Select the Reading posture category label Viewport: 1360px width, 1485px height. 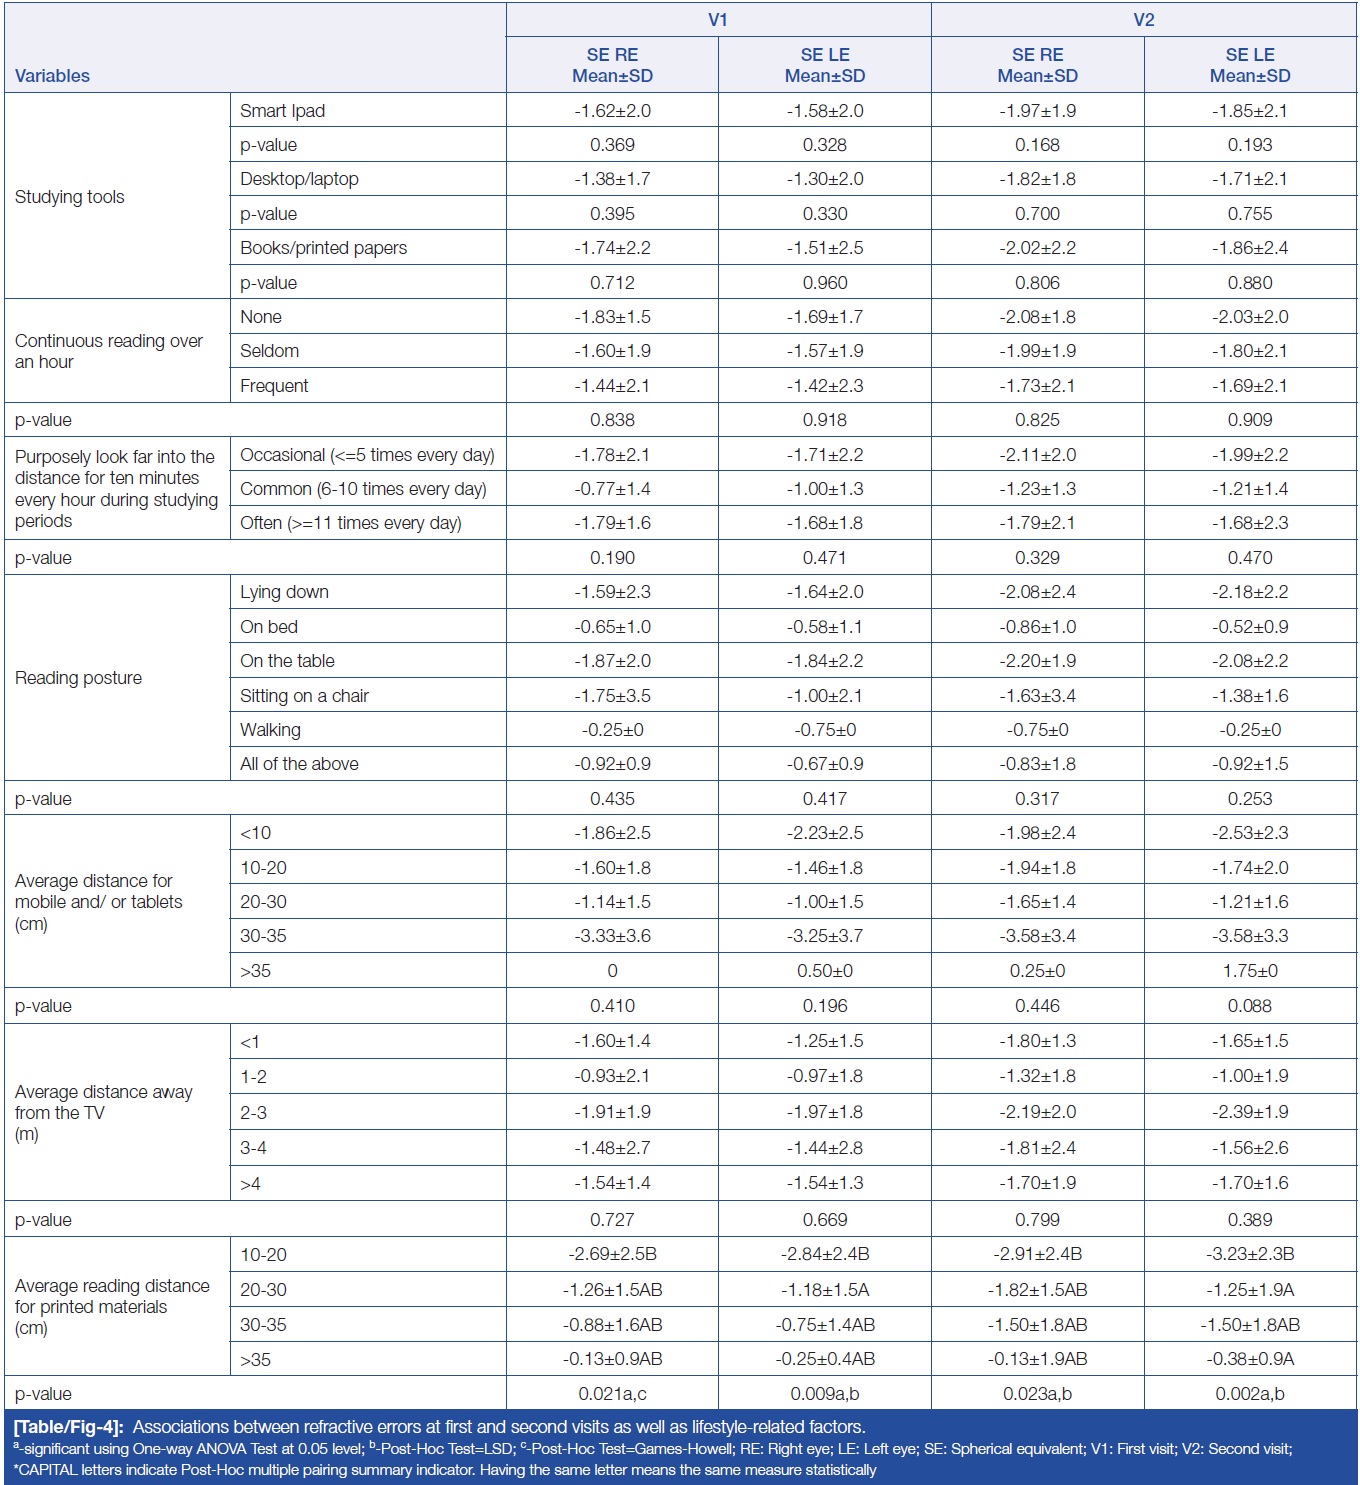[78, 678]
